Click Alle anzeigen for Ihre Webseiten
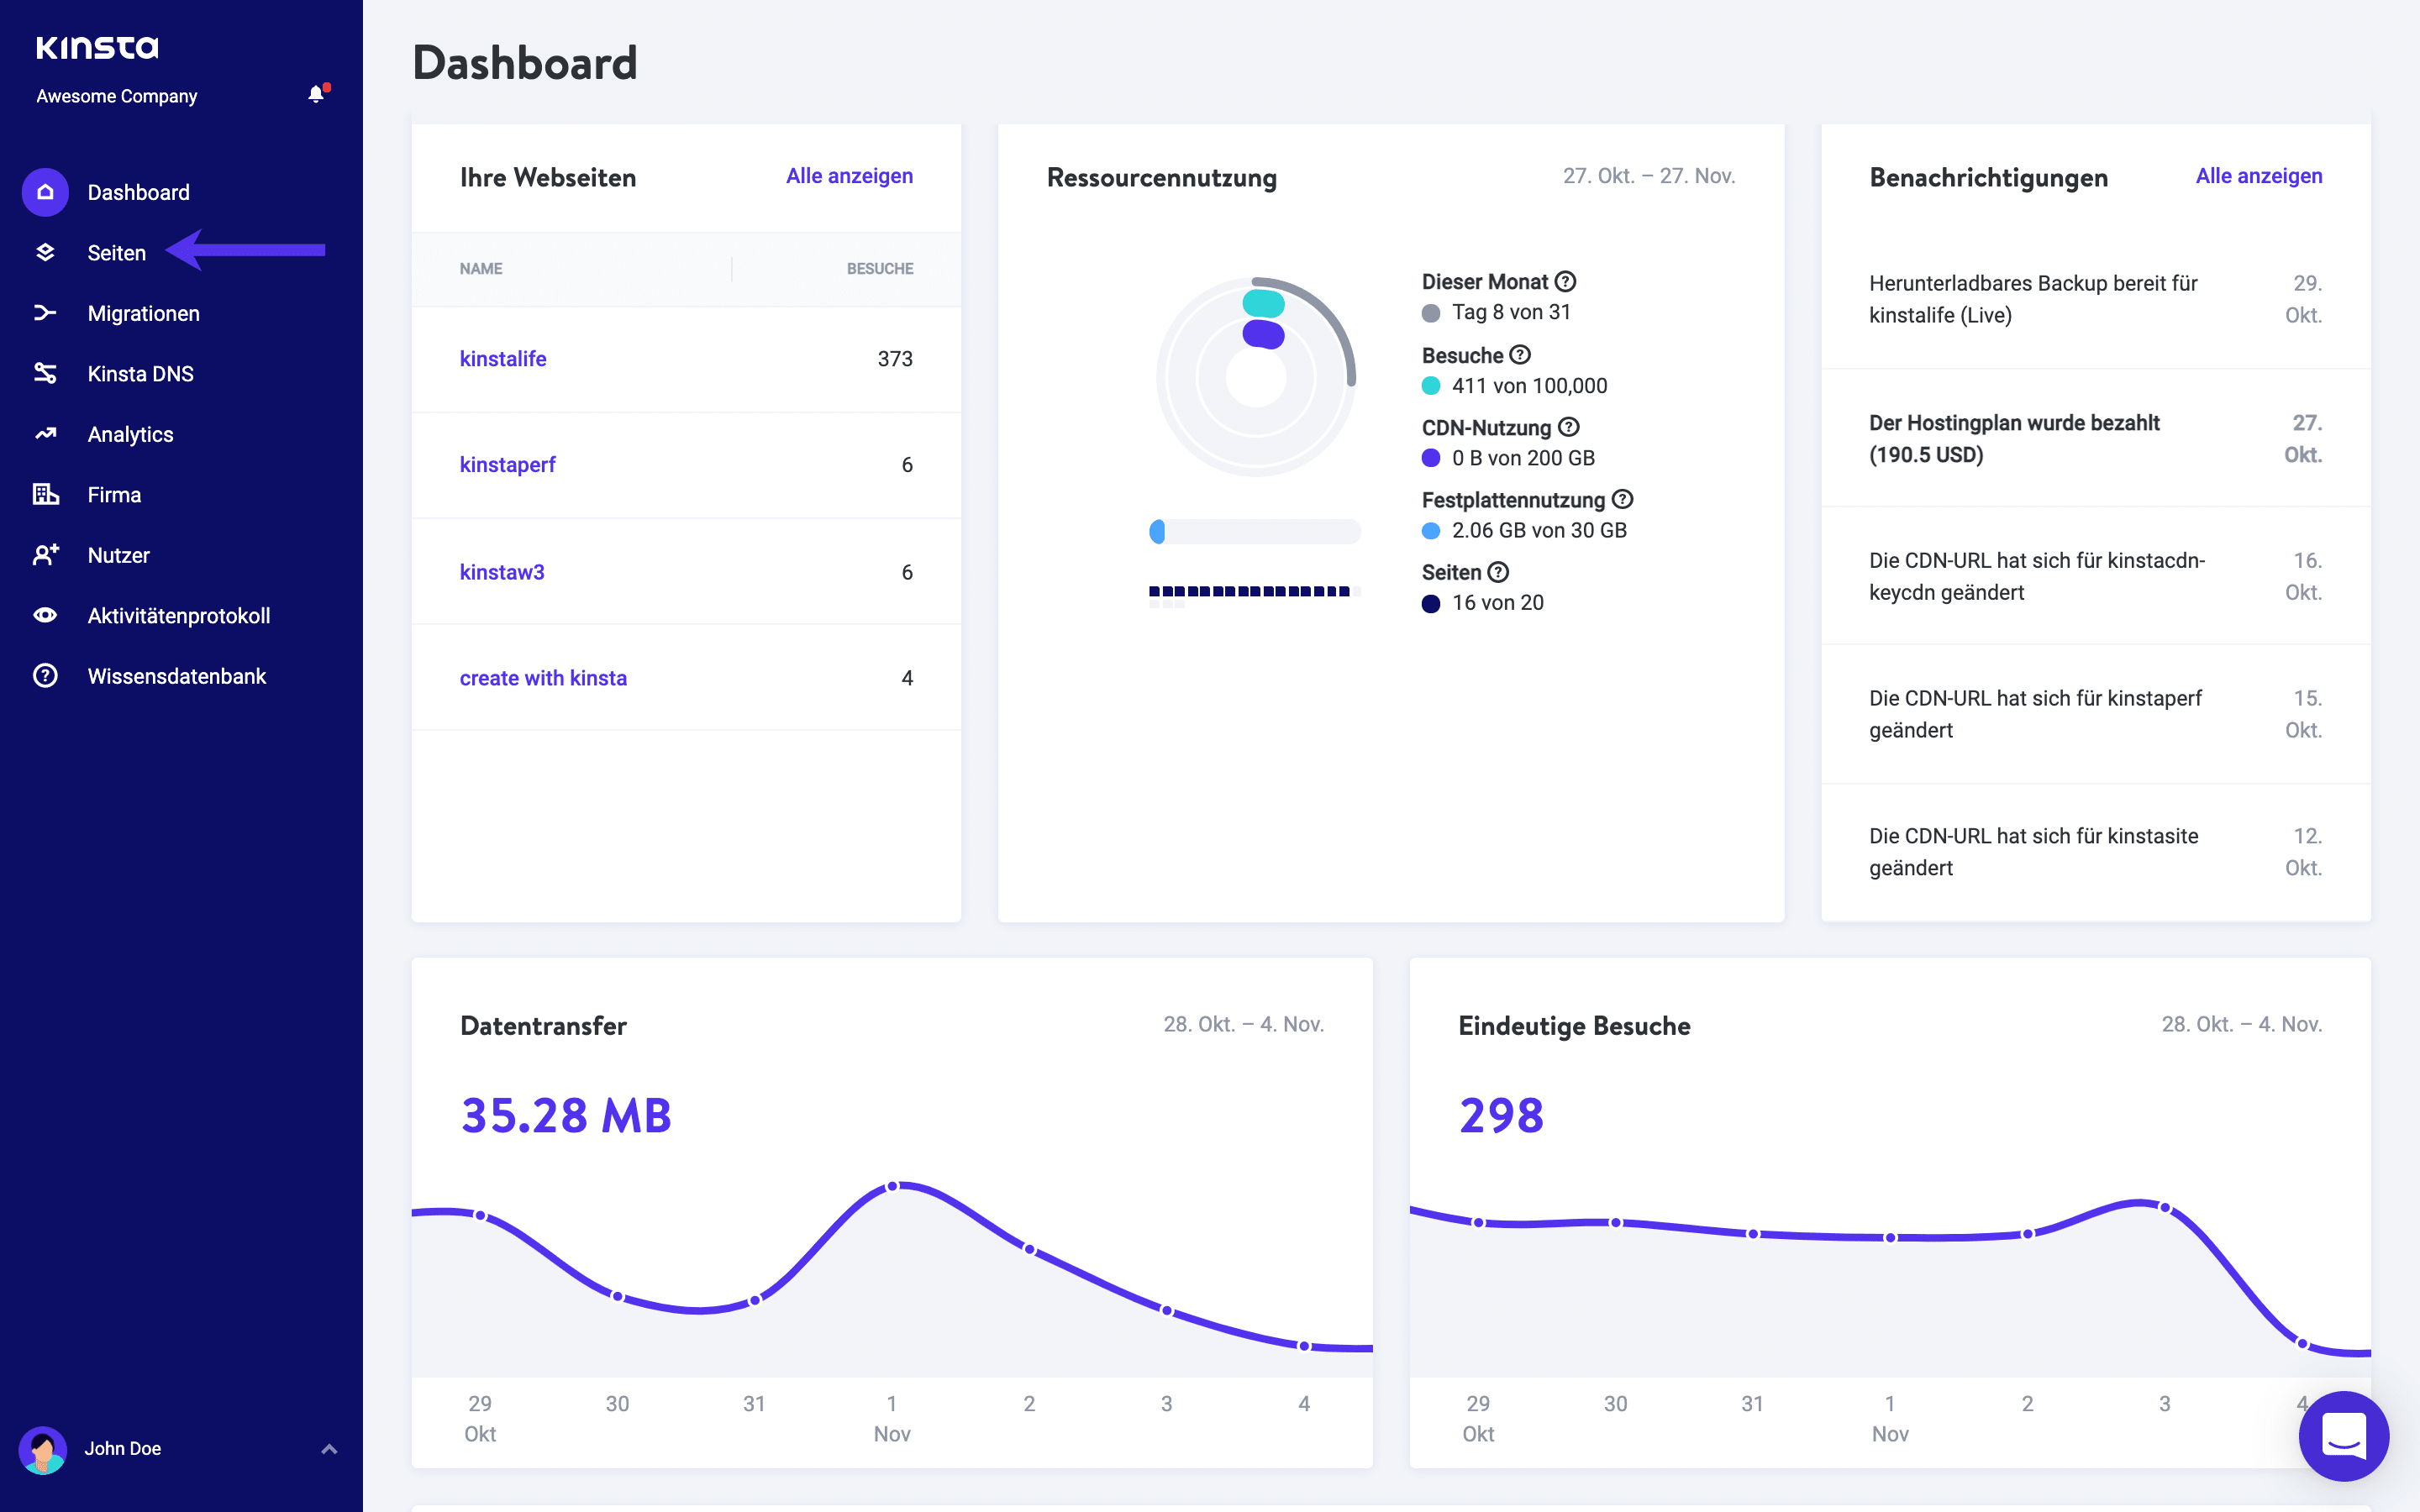 (849, 175)
